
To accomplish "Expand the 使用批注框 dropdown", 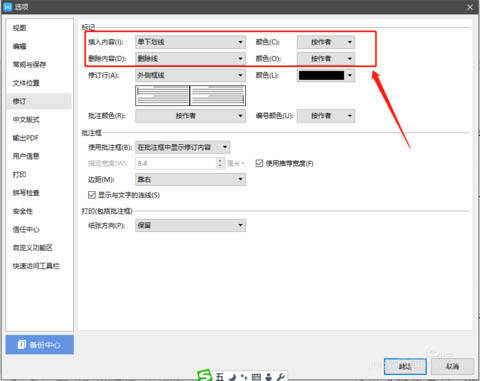I will [x=183, y=147].
